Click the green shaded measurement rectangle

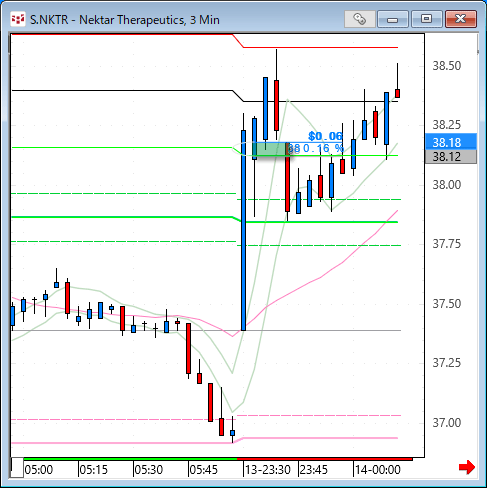coord(271,149)
